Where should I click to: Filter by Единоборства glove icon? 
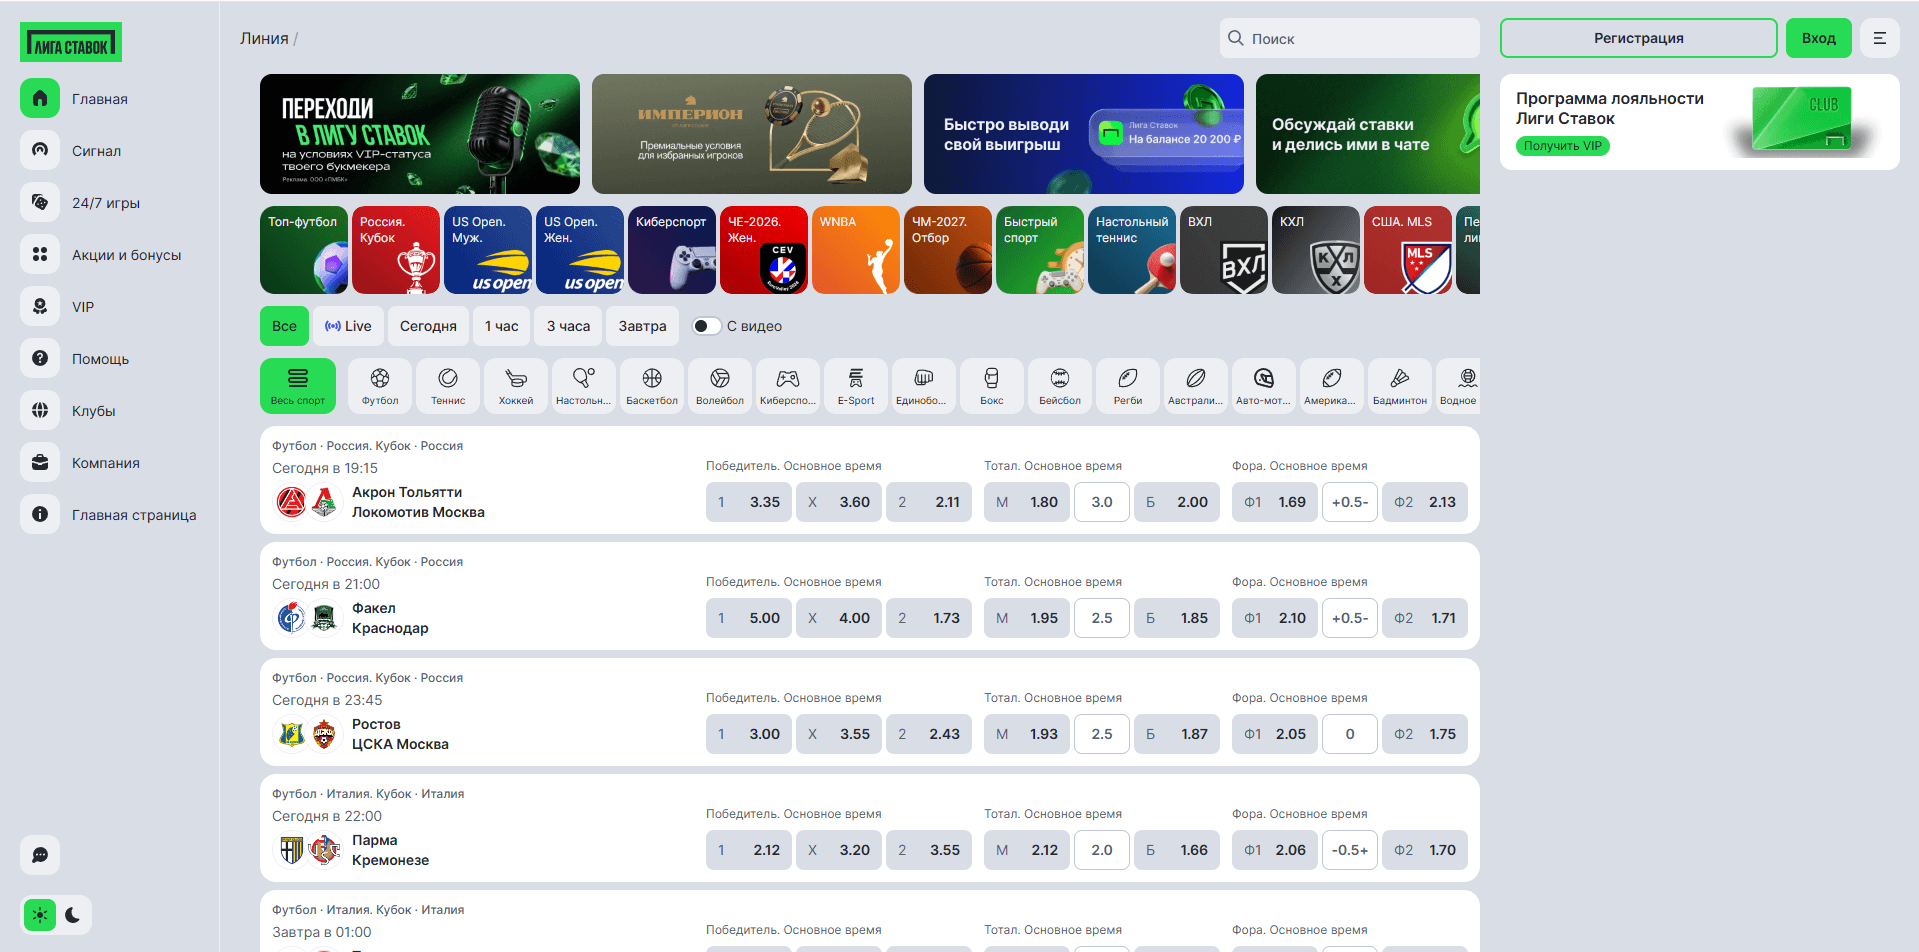(x=924, y=385)
